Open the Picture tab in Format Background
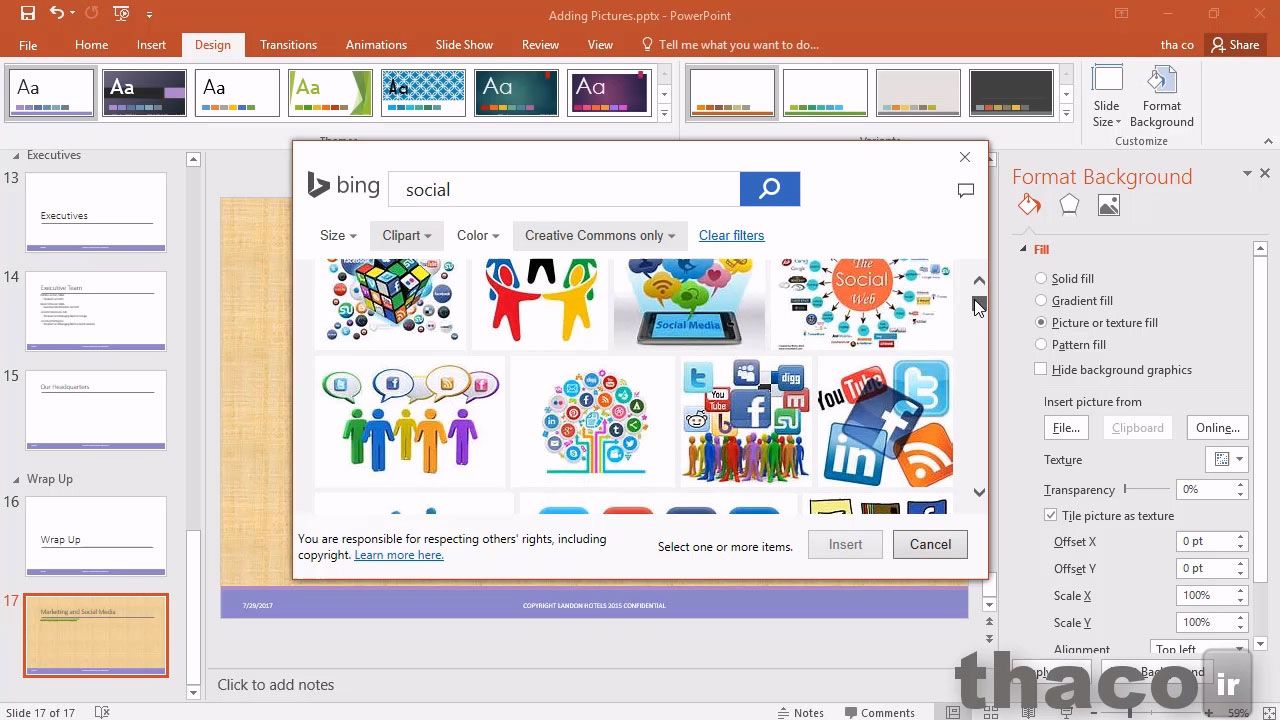Viewport: 1280px width, 720px height. (1108, 205)
